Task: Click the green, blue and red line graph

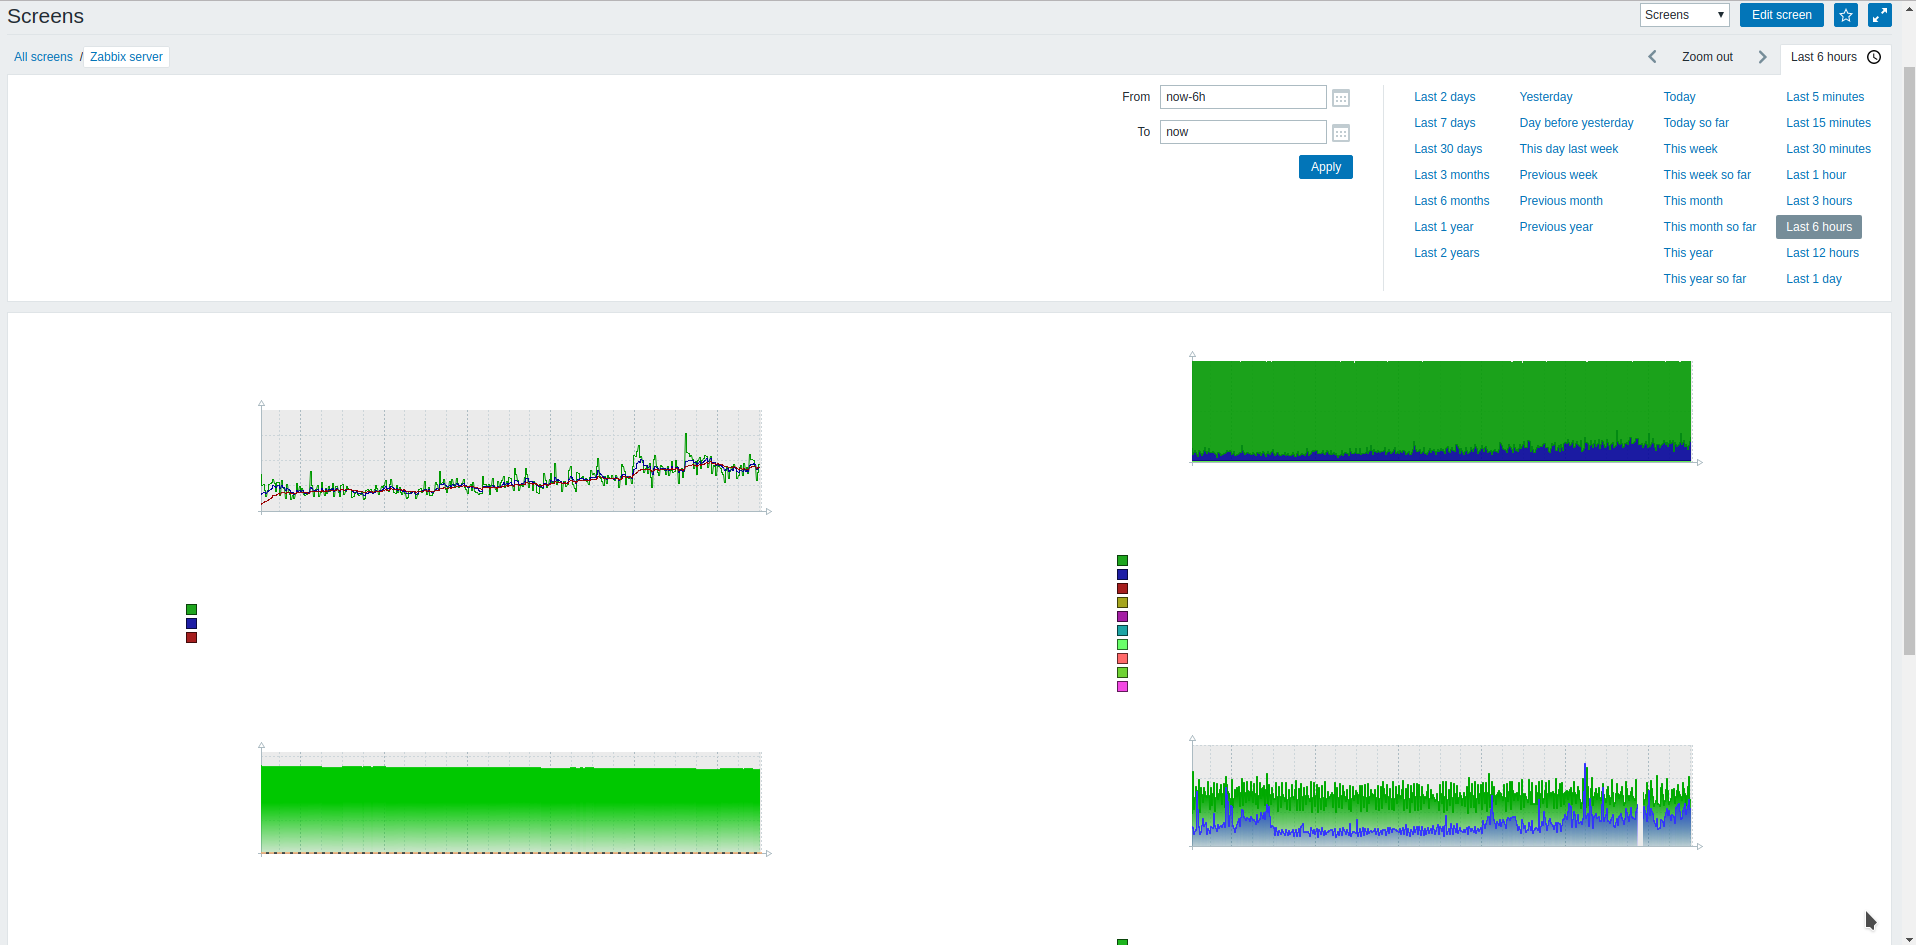Action: click(511, 459)
